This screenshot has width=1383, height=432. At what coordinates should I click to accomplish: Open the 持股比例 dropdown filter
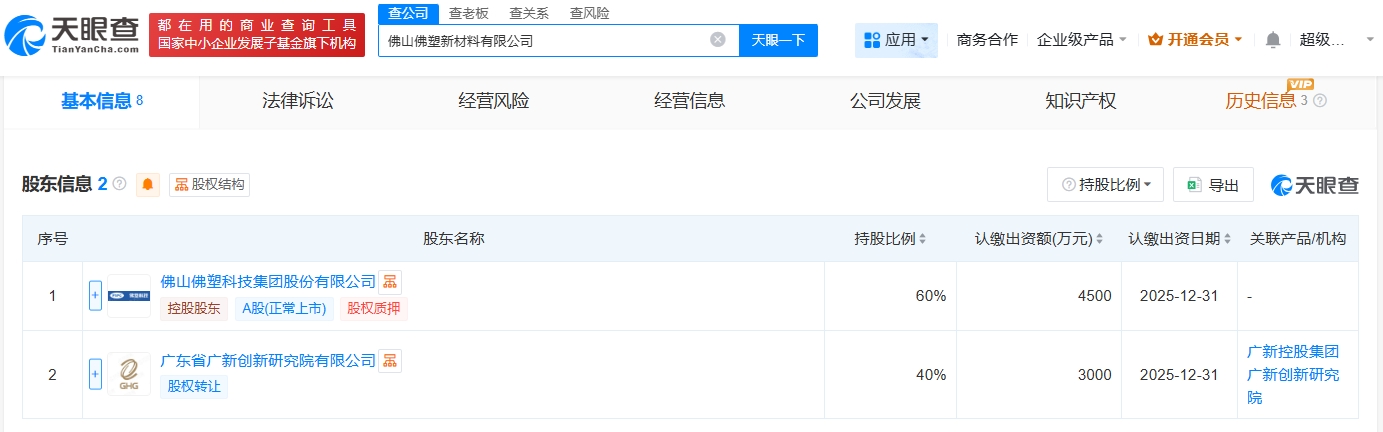[1105, 185]
